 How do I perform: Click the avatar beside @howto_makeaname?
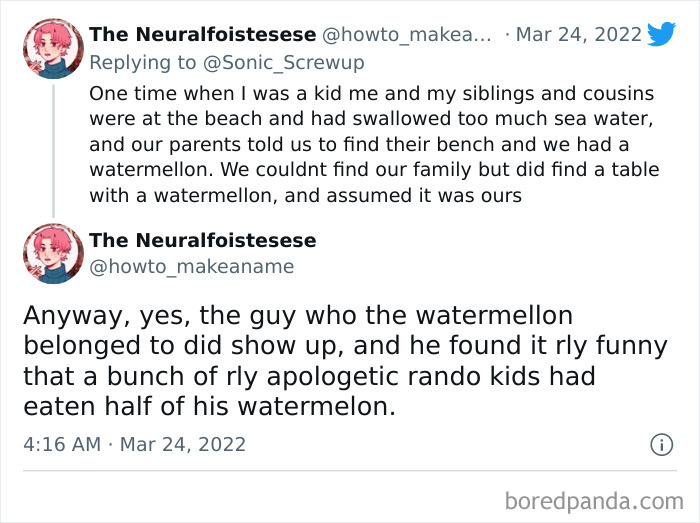tap(53, 253)
